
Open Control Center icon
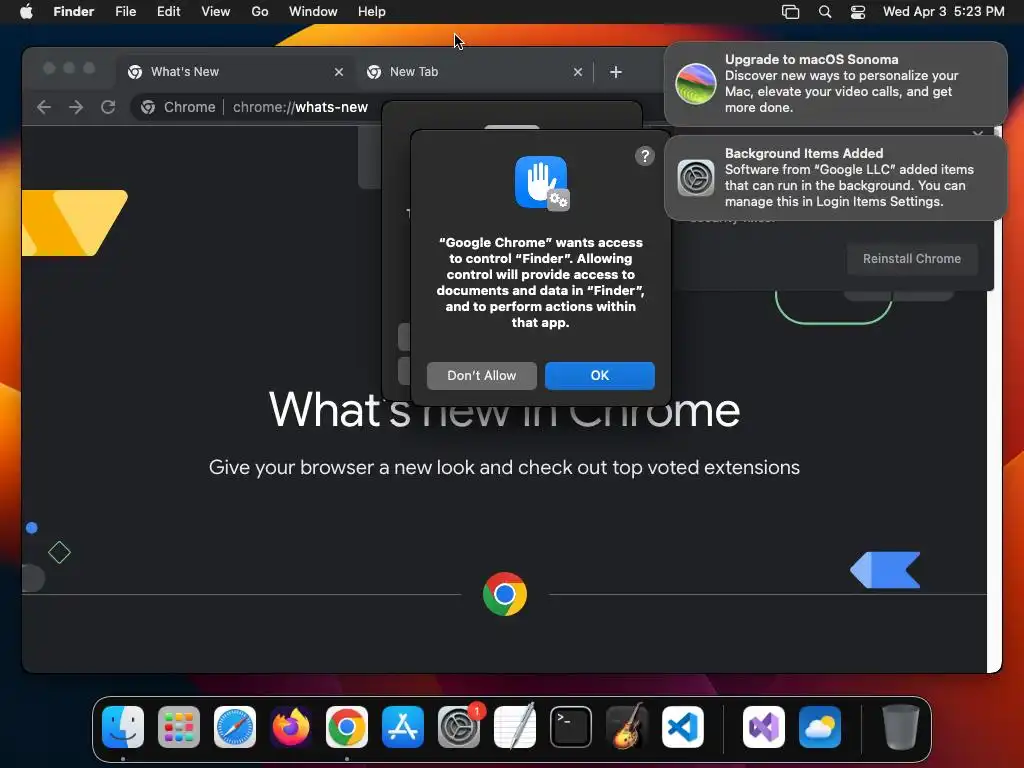(x=857, y=12)
